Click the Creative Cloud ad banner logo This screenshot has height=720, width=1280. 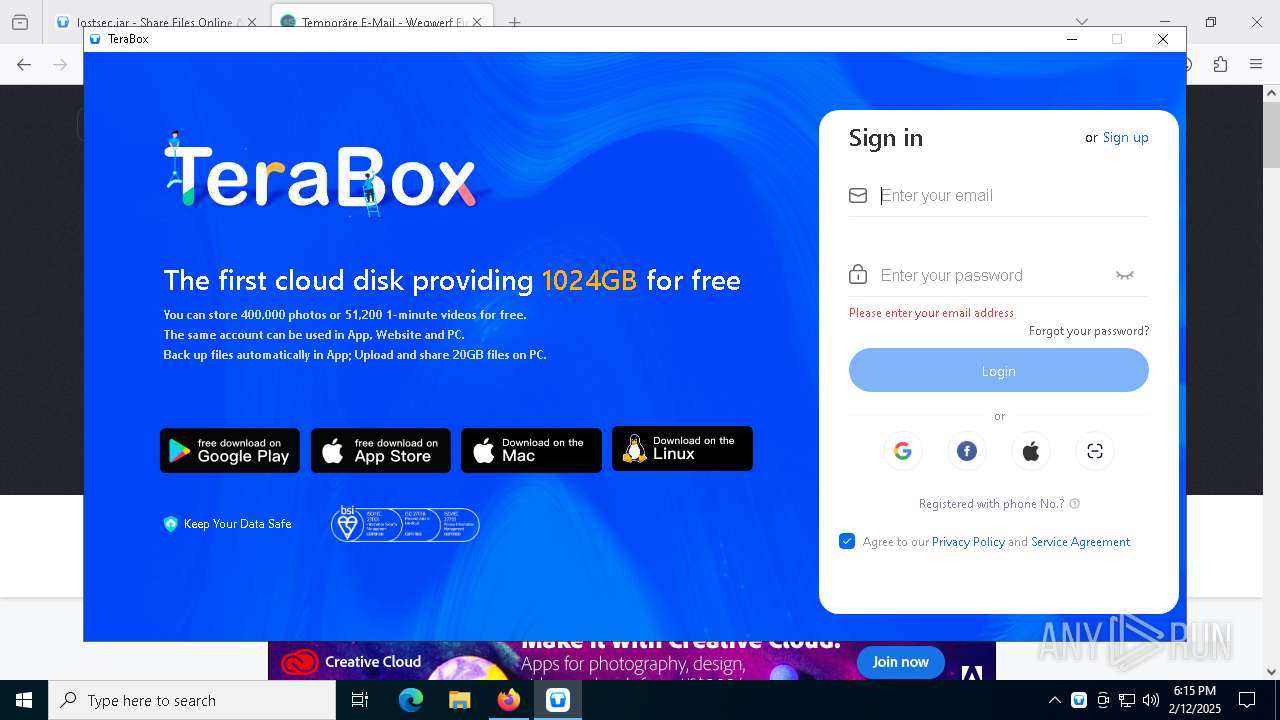click(x=299, y=662)
